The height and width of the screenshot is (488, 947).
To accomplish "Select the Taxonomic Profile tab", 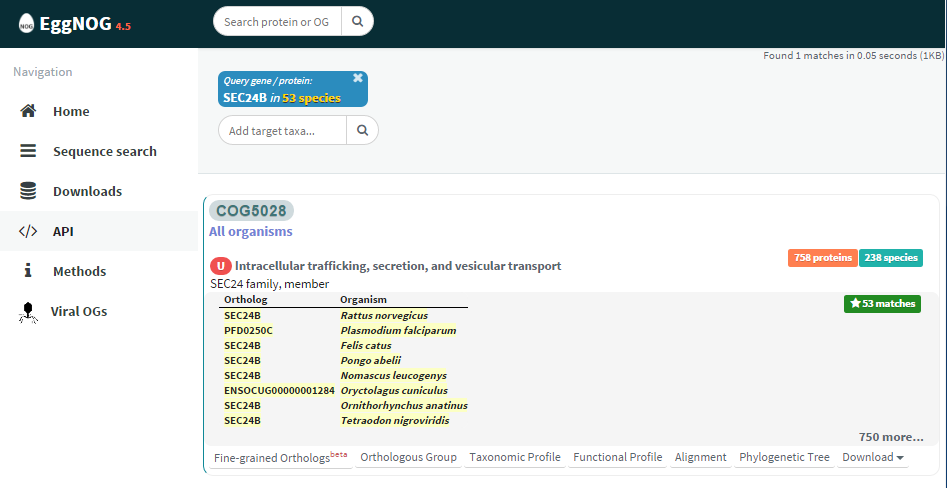I will pos(514,457).
